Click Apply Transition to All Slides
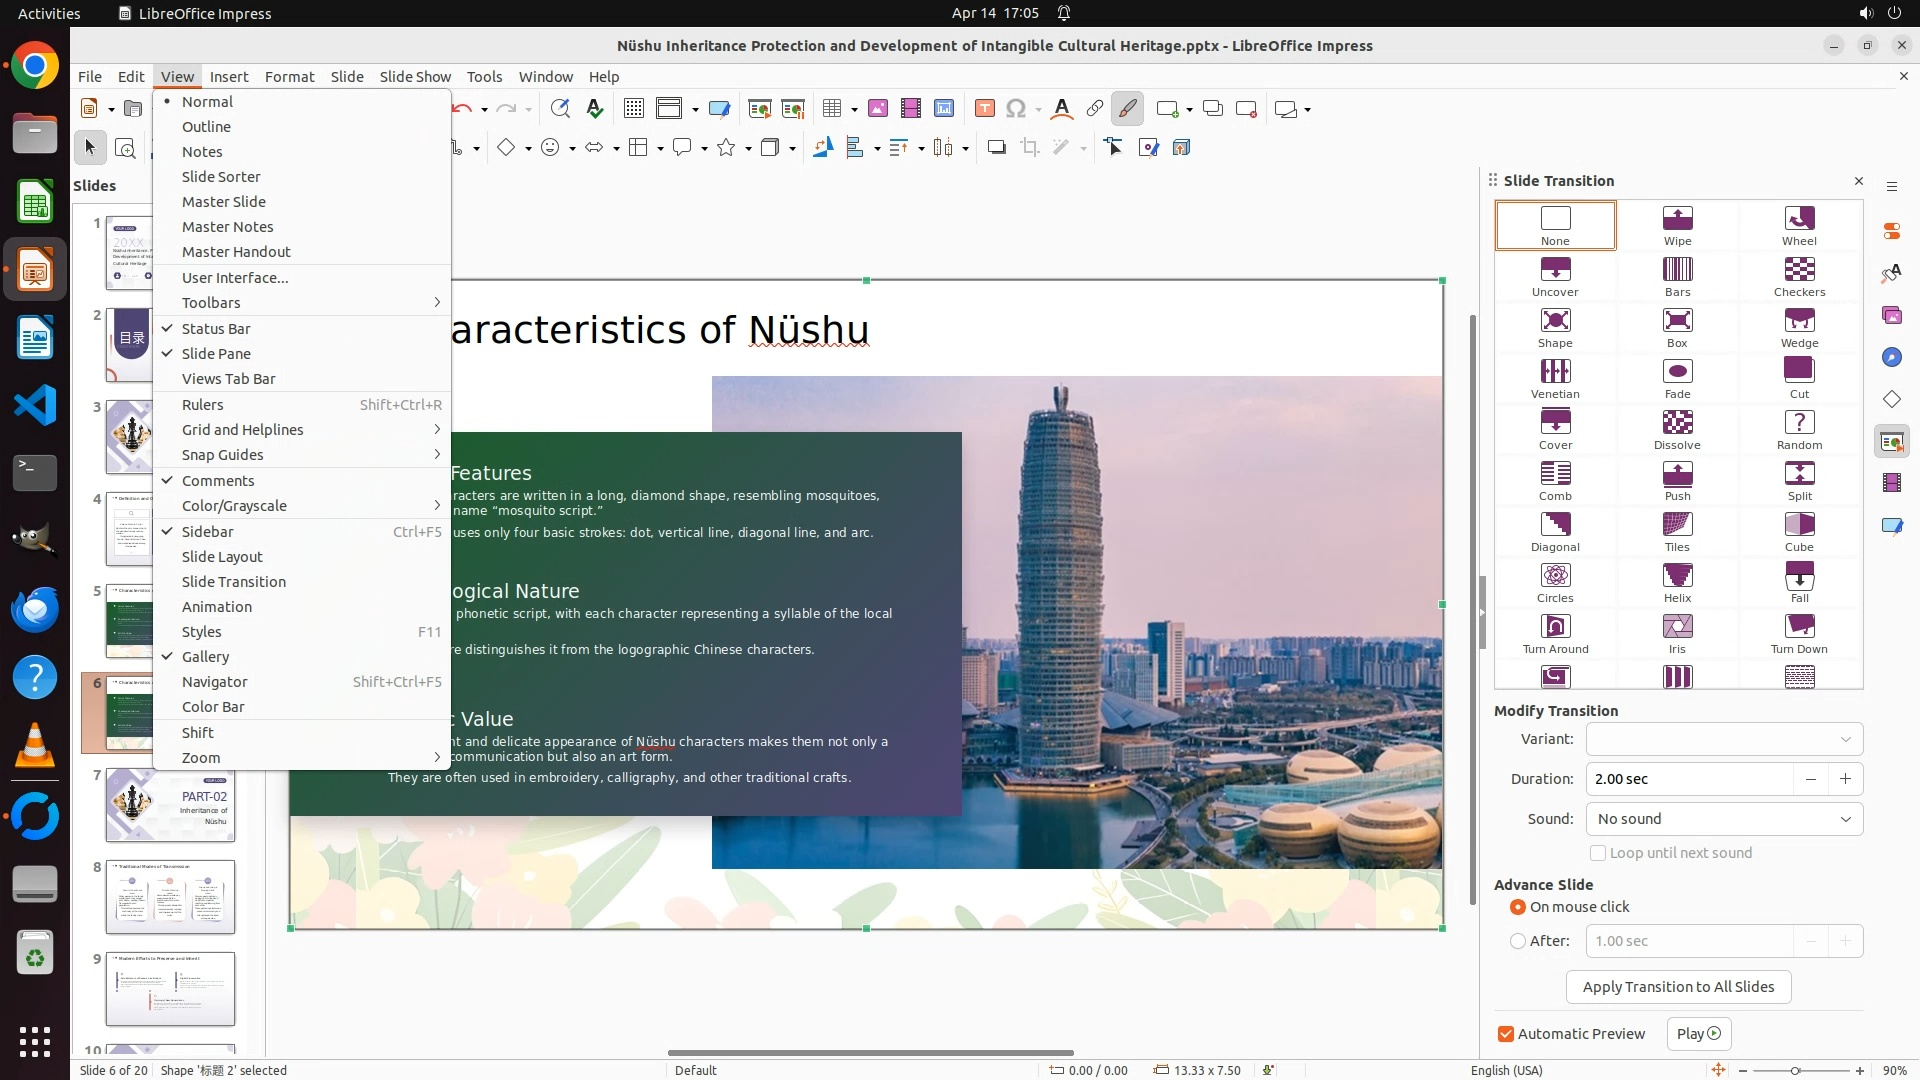The image size is (1920, 1080). point(1678,987)
